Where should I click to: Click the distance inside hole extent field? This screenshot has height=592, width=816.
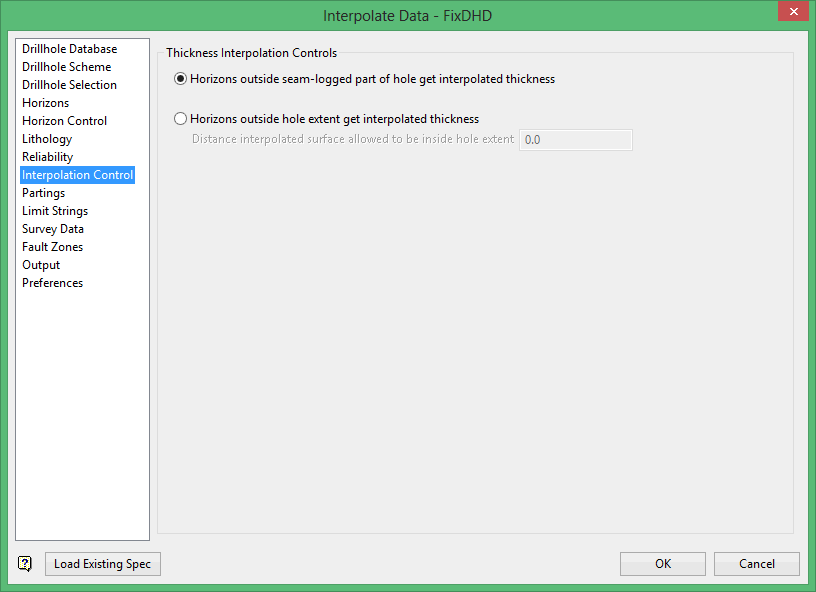click(x=576, y=140)
